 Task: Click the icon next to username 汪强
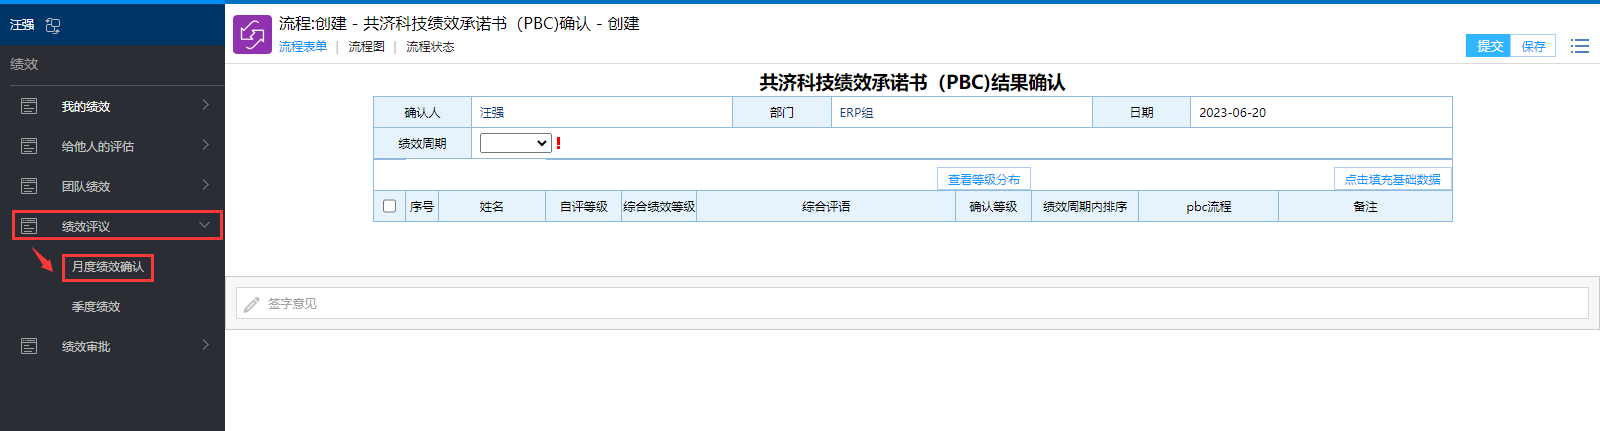[x=53, y=25]
